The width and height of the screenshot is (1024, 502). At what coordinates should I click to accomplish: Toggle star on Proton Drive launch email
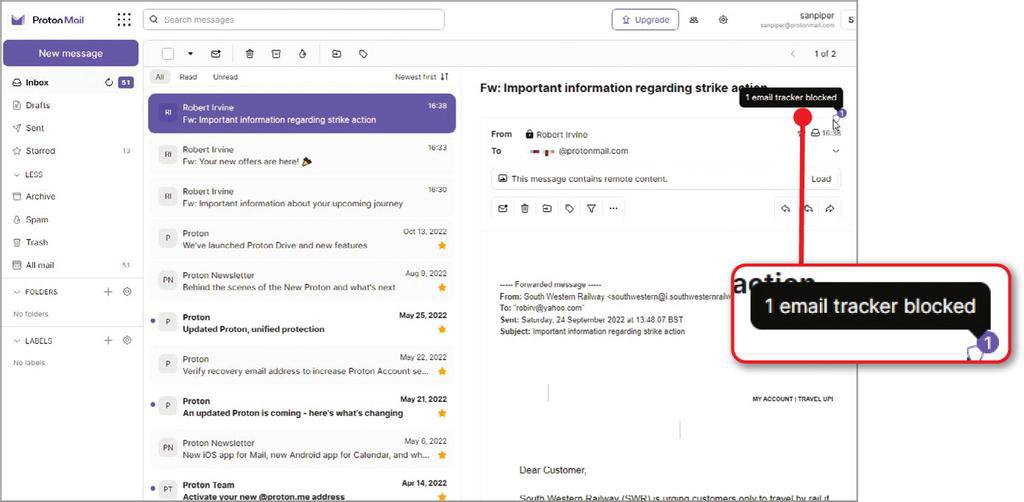pyautogui.click(x=442, y=245)
